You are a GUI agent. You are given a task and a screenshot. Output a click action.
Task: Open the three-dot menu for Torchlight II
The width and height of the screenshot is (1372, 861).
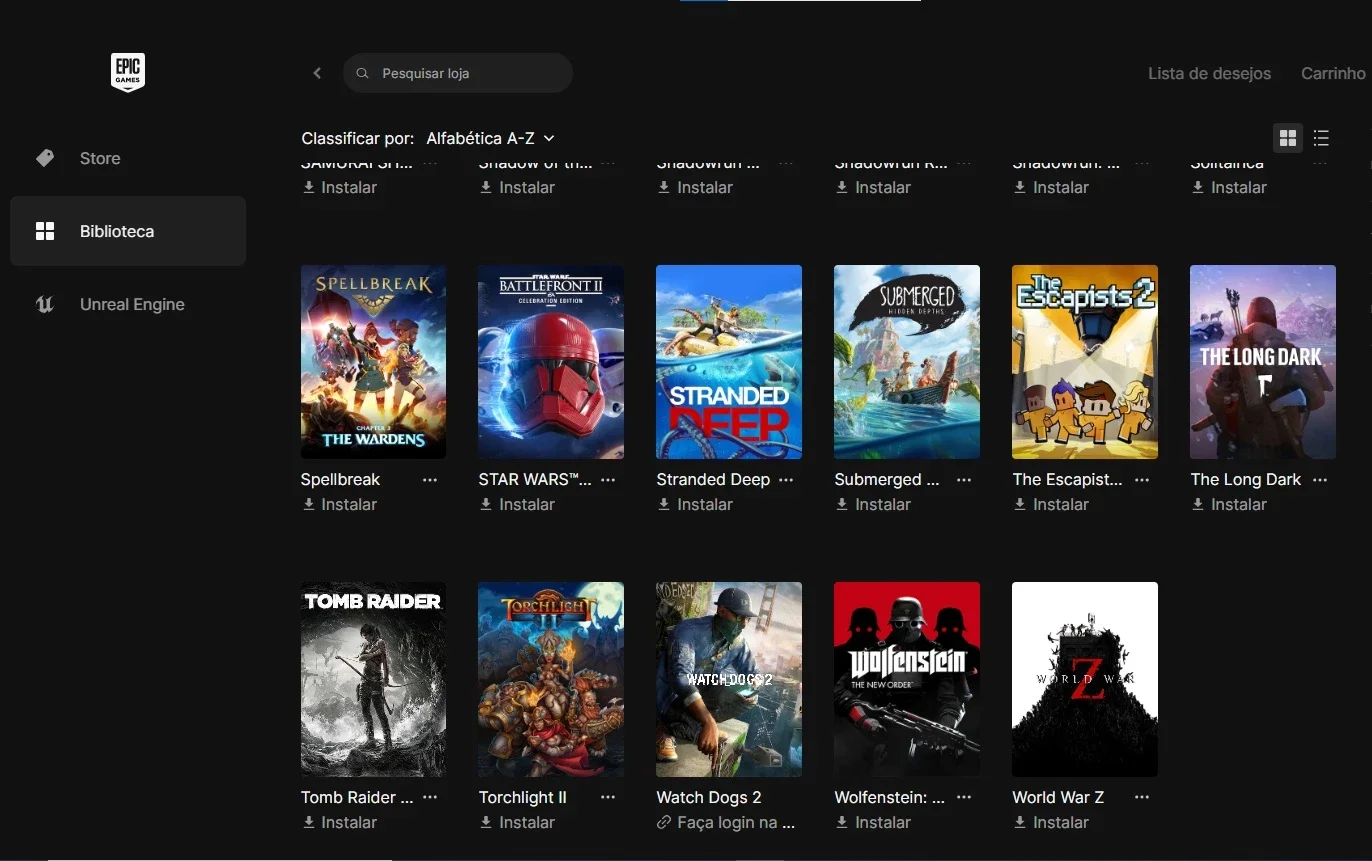pyautogui.click(x=608, y=797)
